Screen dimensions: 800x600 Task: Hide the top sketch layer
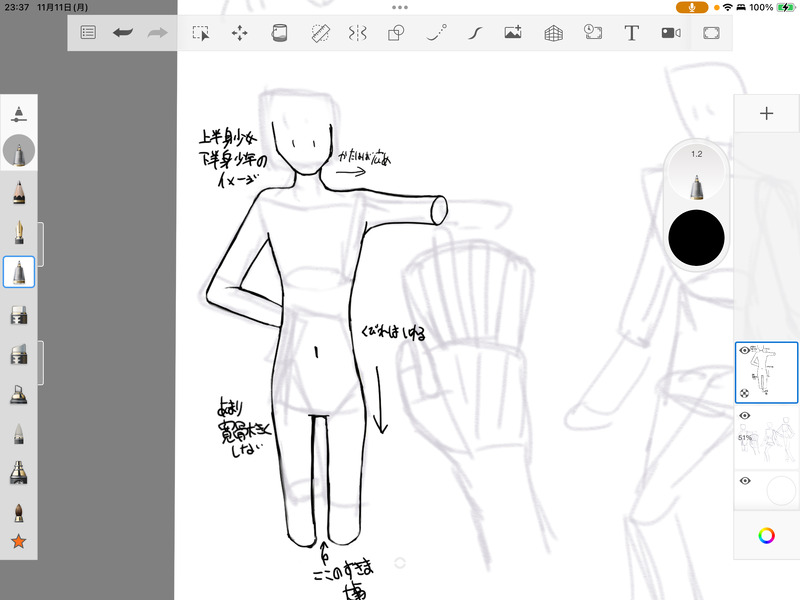point(745,351)
